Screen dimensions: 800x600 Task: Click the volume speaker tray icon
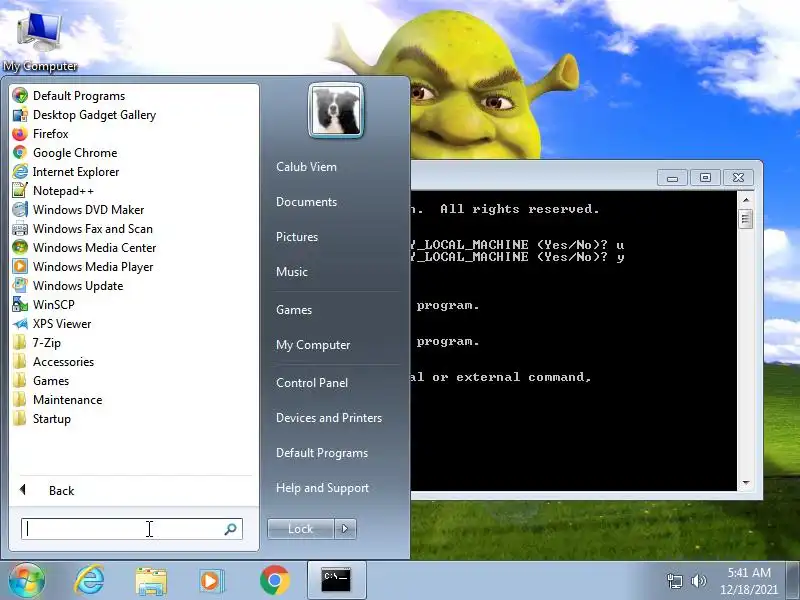pos(698,581)
